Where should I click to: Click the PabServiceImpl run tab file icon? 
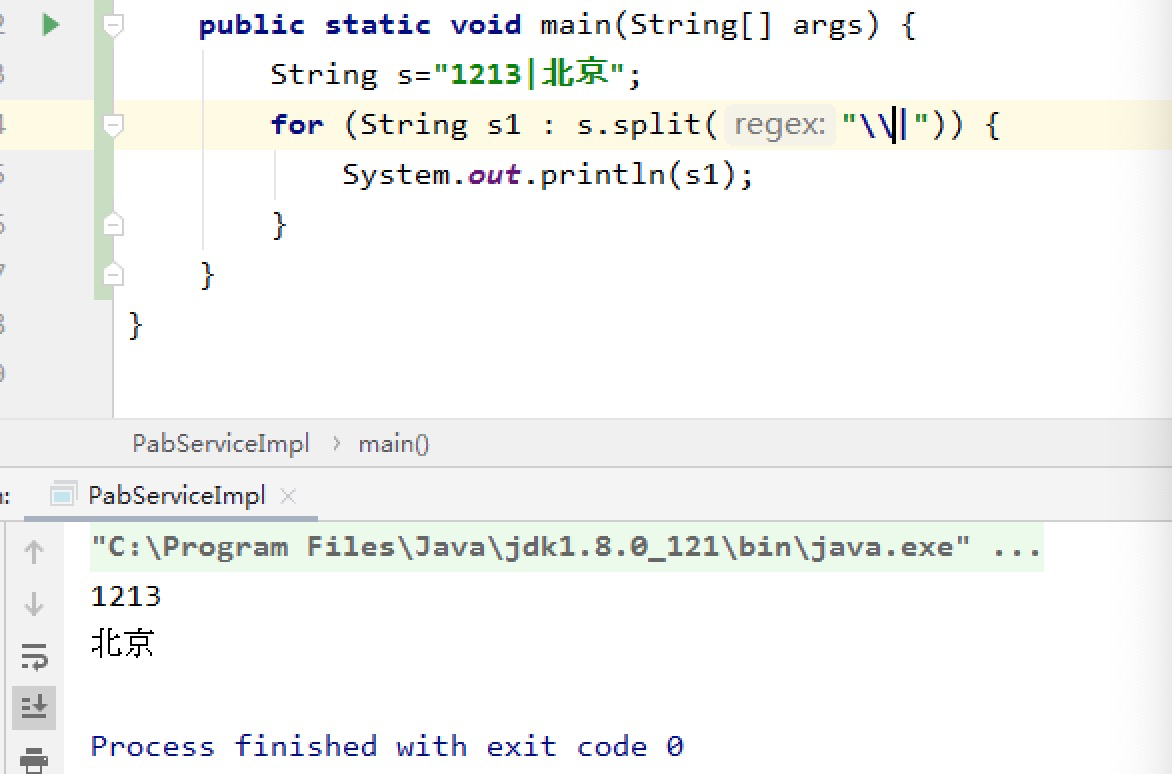point(63,495)
